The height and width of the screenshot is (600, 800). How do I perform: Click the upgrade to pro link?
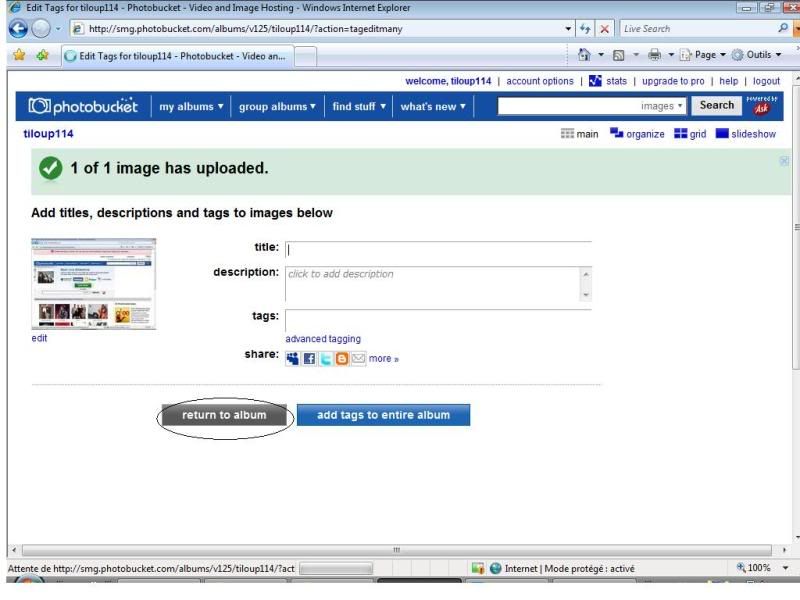point(673,81)
